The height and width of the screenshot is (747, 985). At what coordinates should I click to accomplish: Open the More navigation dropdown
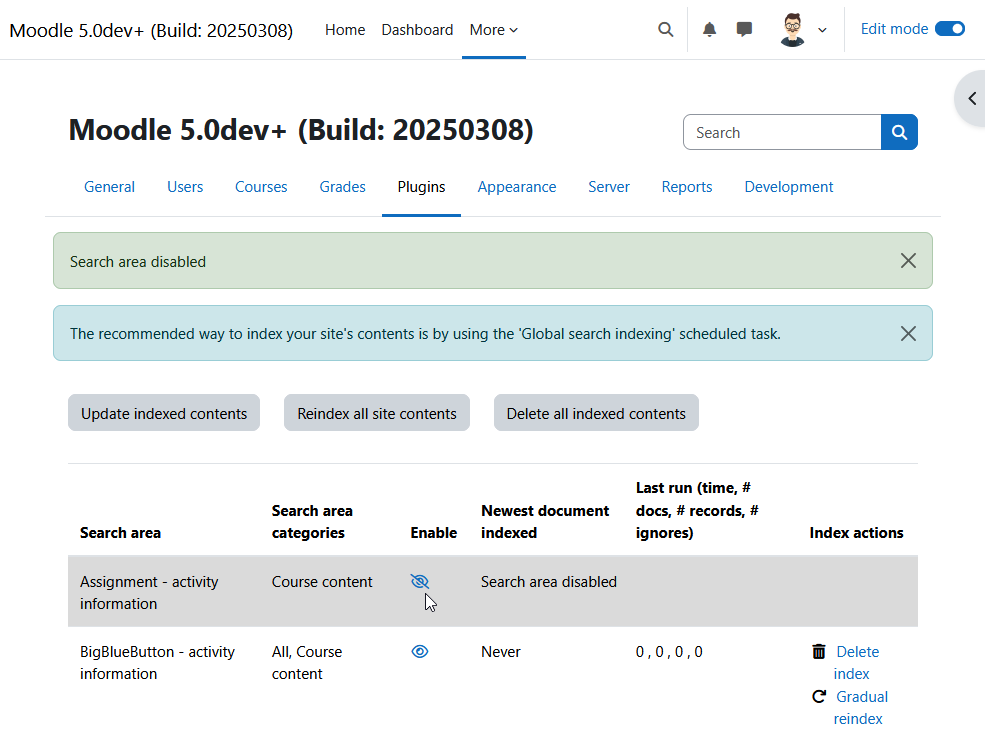click(494, 30)
